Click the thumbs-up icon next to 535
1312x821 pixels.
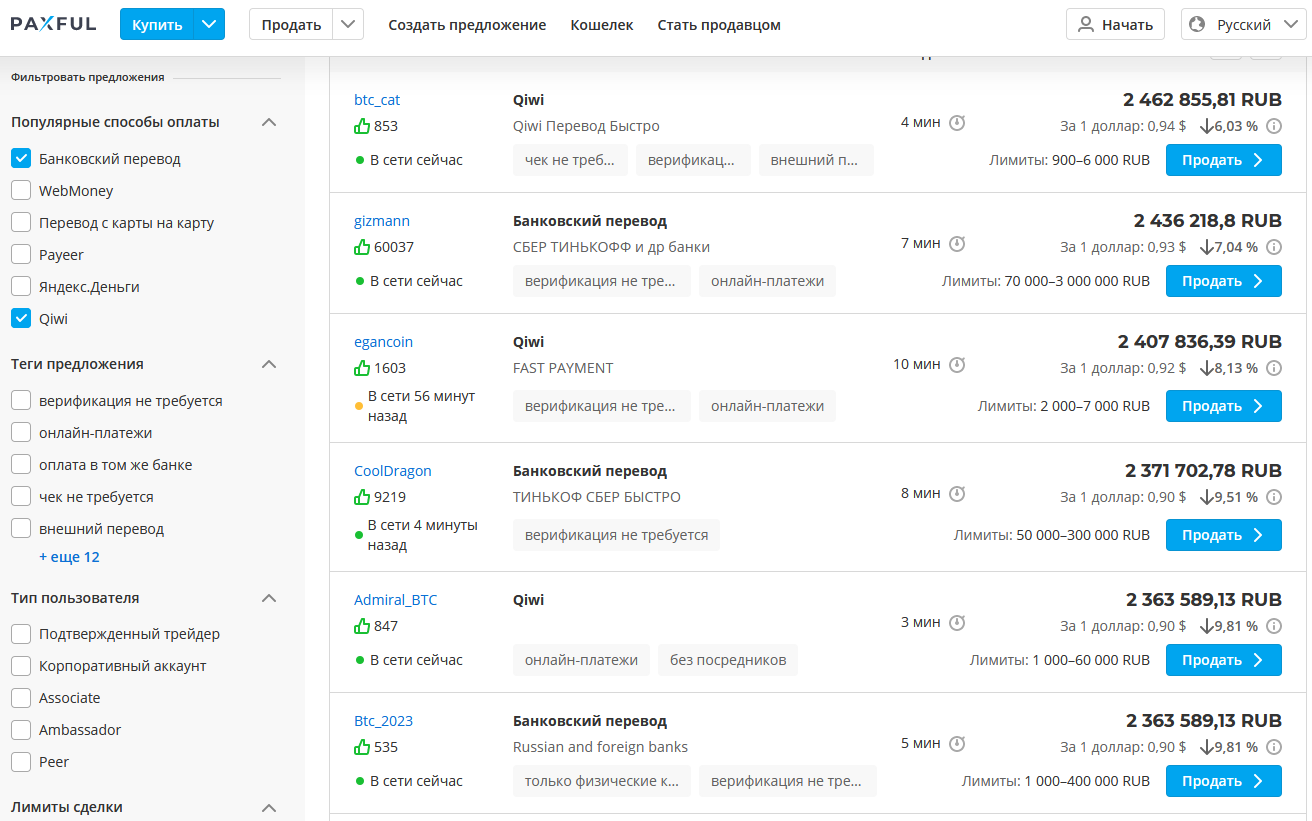(362, 747)
